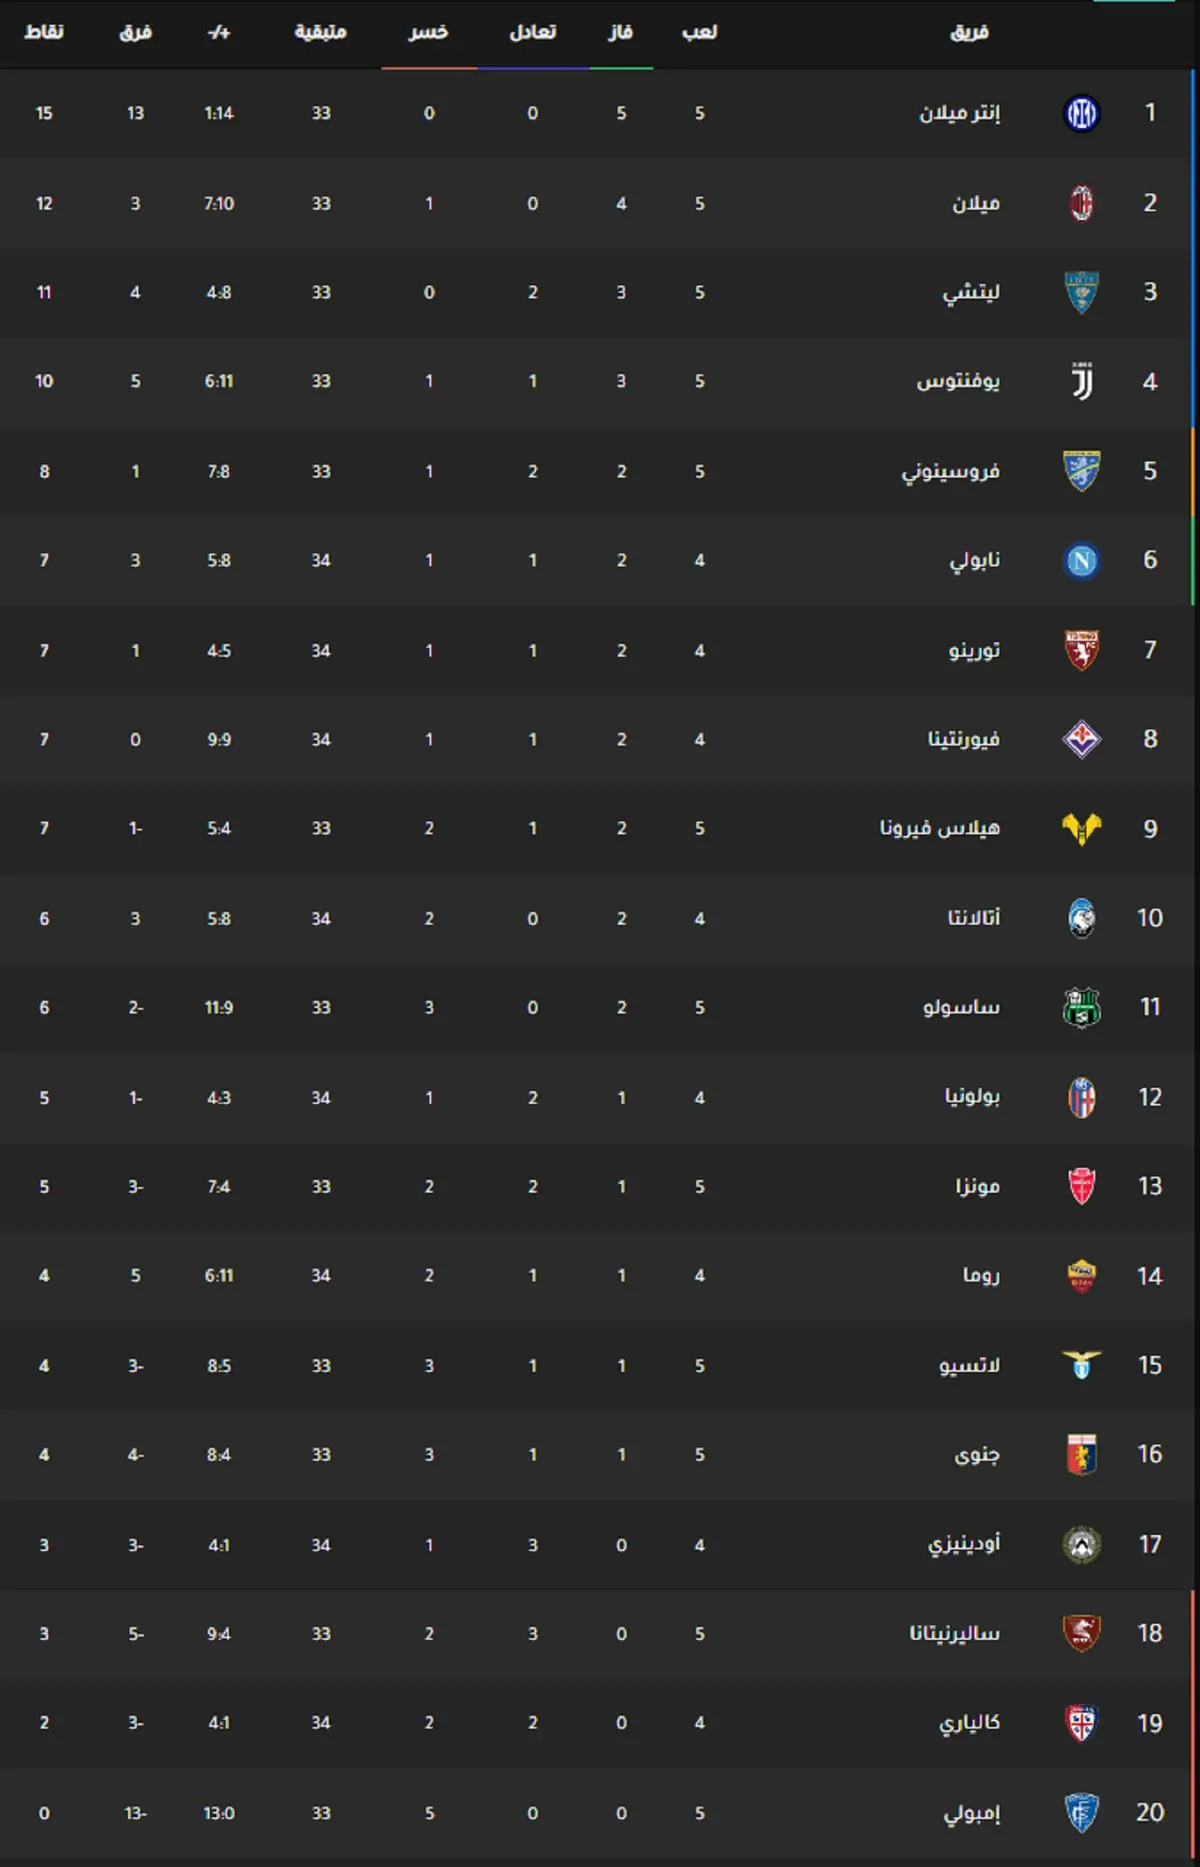Image resolution: width=1200 pixels, height=1867 pixels.
Task: Open the Juventus logo icon
Action: click(x=1081, y=381)
